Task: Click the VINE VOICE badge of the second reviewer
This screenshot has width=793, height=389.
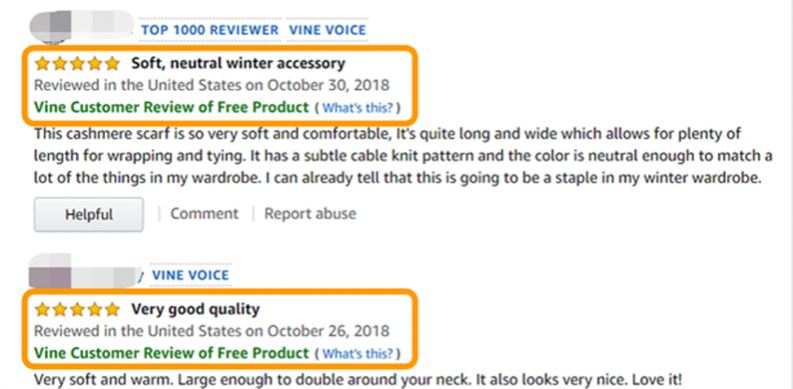Action: point(191,275)
